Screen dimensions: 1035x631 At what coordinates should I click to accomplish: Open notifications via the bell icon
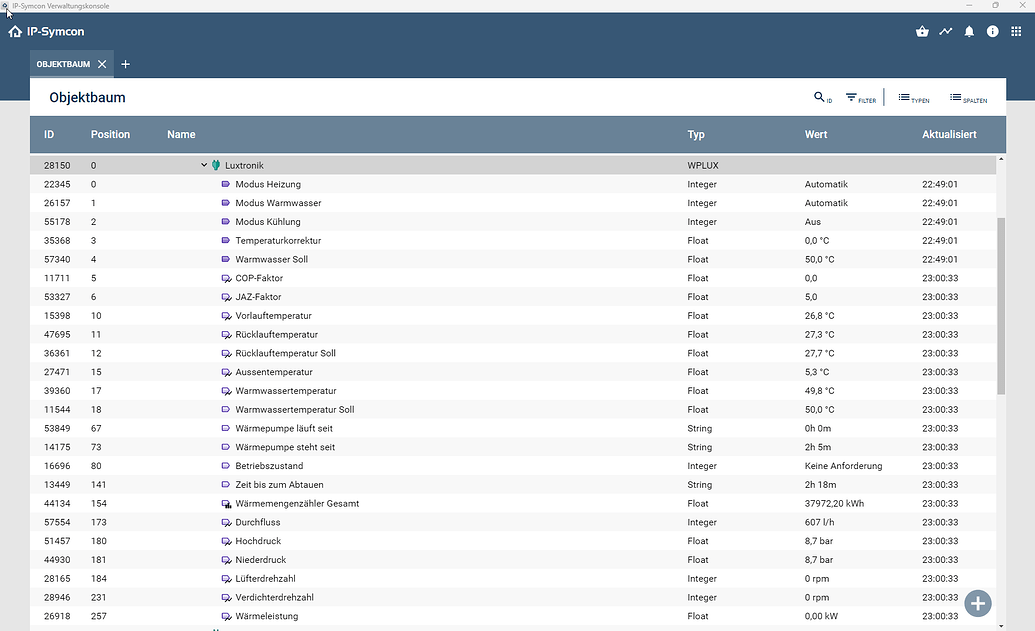coord(969,31)
